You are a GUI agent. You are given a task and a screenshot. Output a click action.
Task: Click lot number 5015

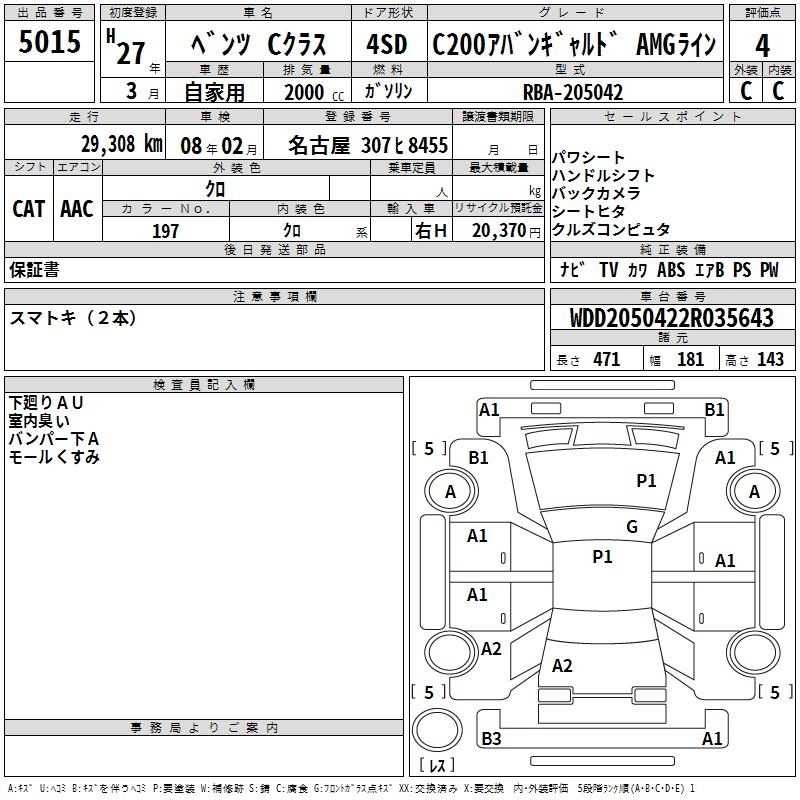49,41
